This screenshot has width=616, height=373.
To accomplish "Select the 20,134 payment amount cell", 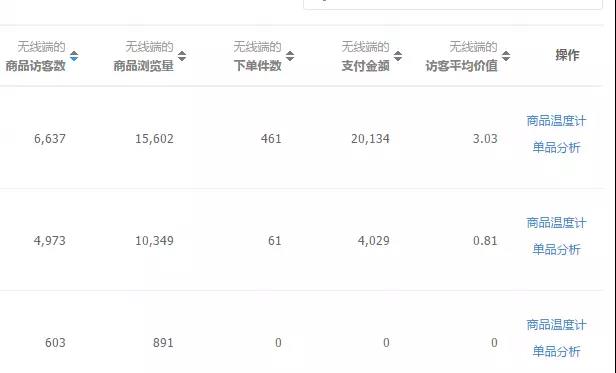I will (370, 139).
